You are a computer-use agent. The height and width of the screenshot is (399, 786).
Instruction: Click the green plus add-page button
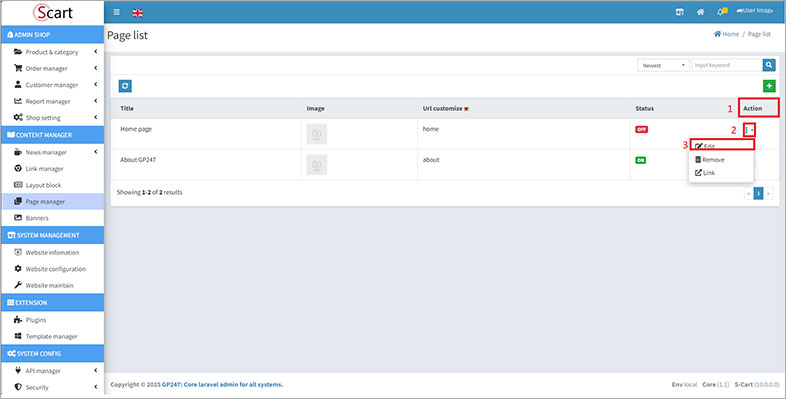[769, 86]
